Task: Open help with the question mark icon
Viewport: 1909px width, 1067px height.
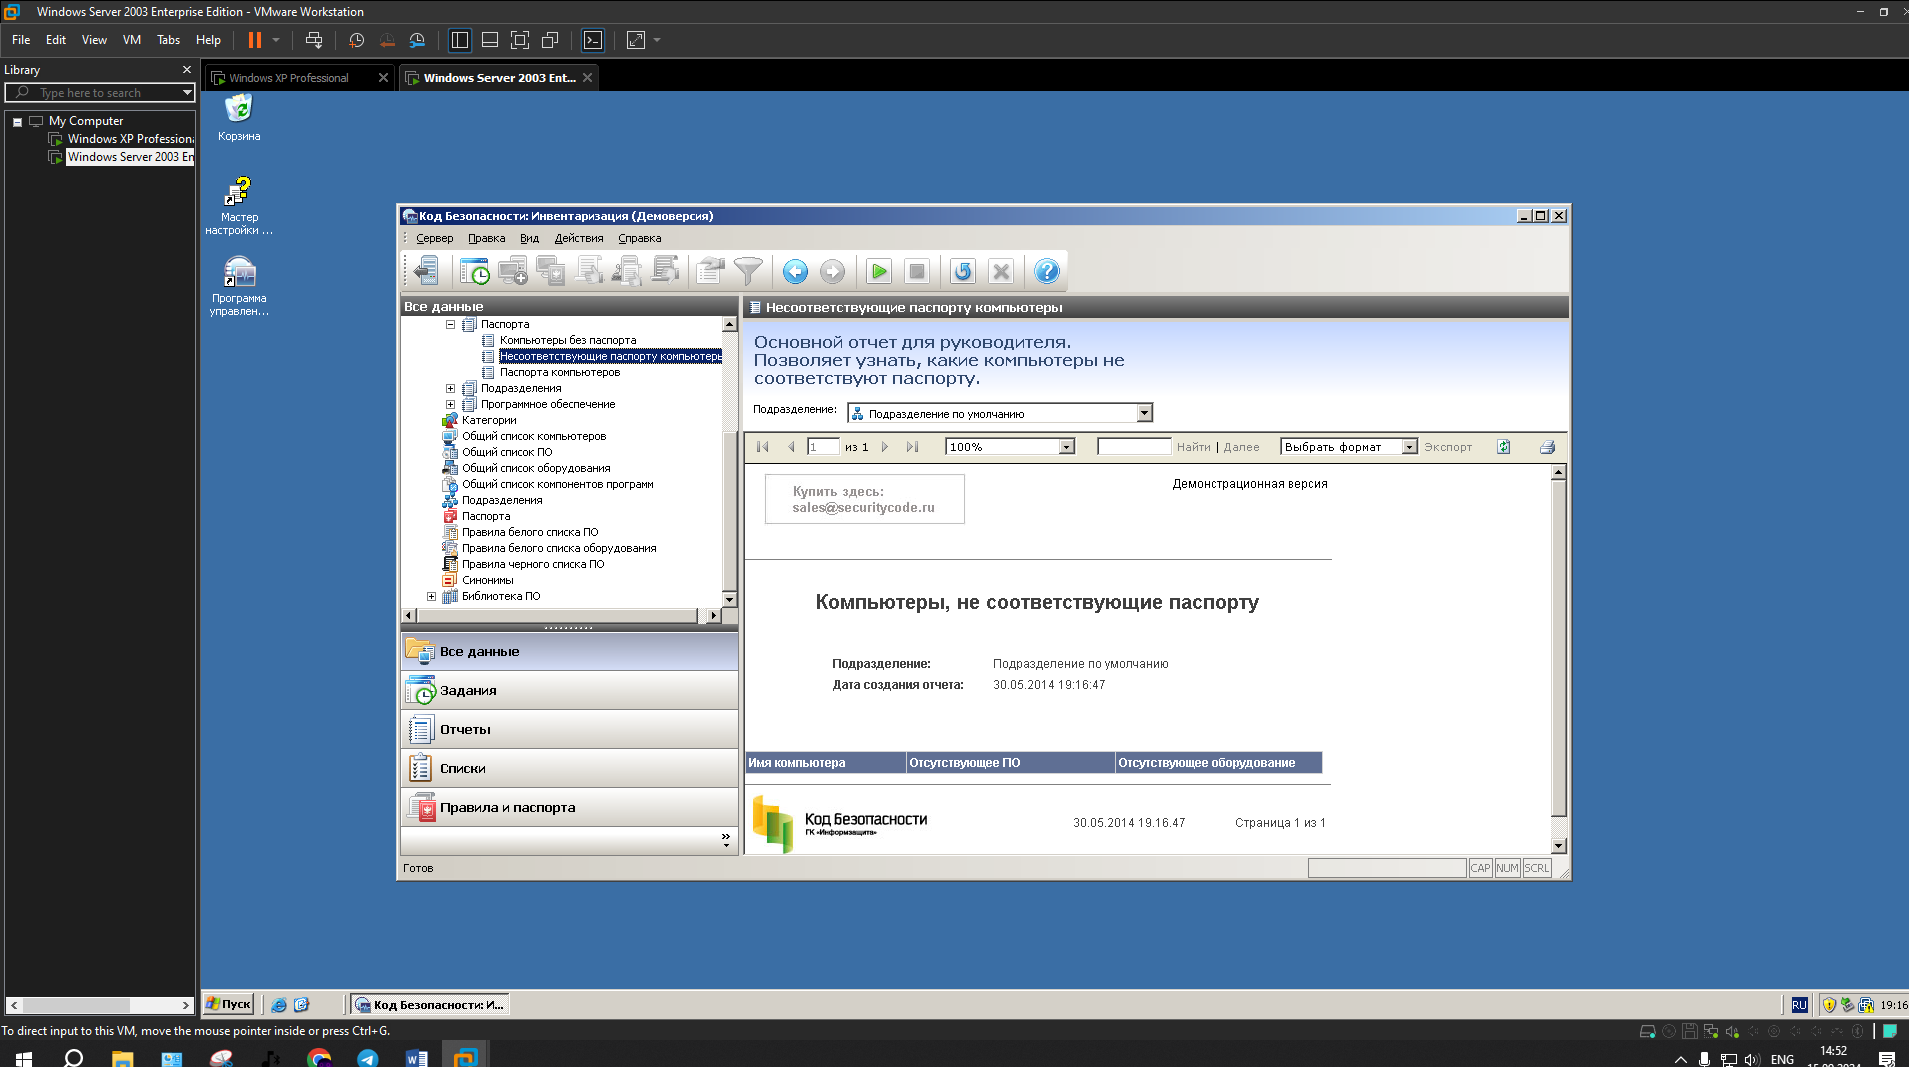Action: (x=1047, y=271)
